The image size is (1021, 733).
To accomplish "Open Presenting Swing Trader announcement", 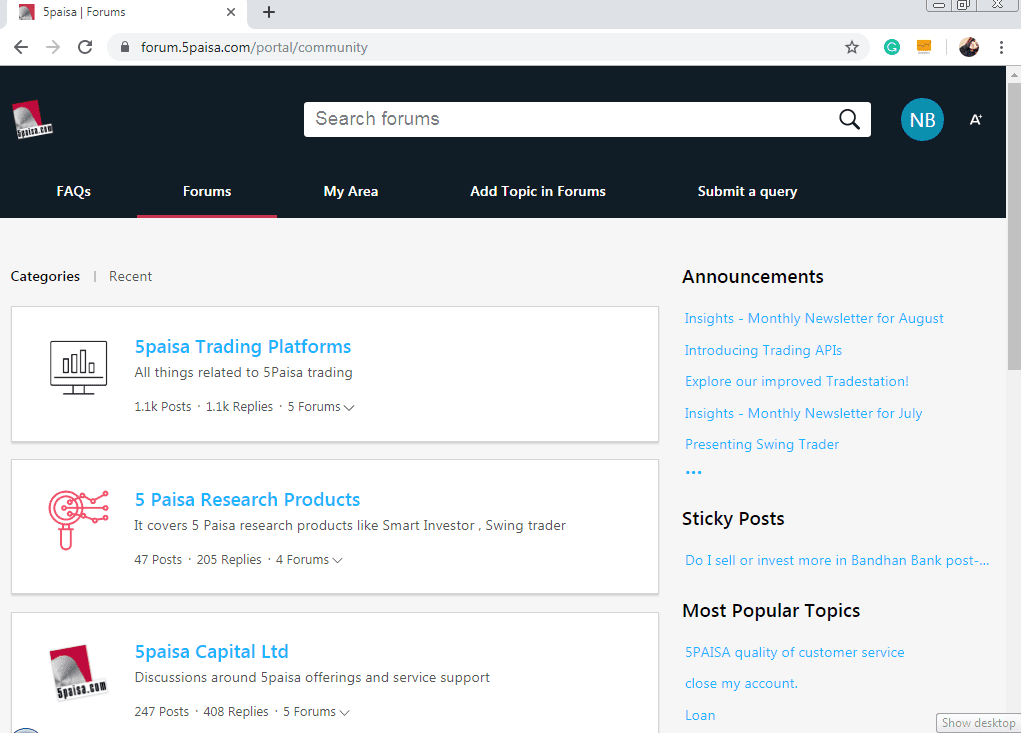I will tap(762, 445).
